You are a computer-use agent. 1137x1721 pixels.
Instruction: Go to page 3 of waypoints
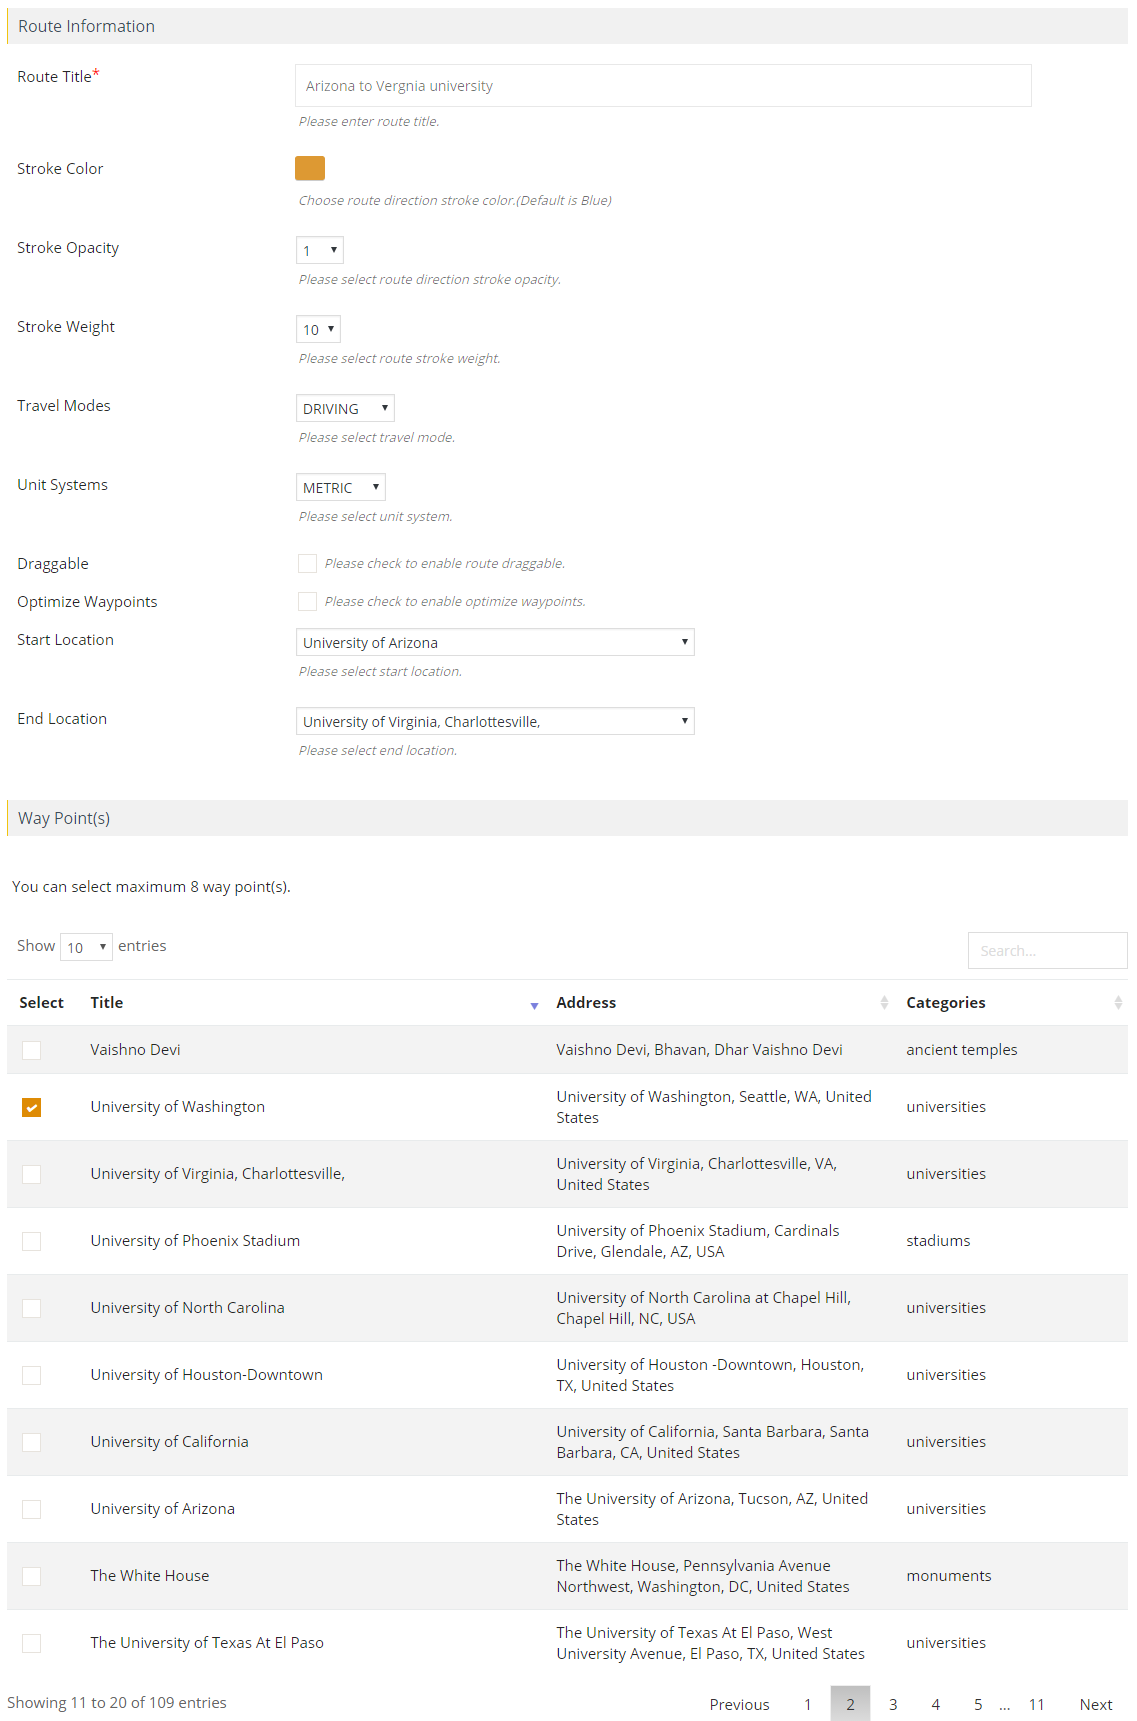point(893,1704)
